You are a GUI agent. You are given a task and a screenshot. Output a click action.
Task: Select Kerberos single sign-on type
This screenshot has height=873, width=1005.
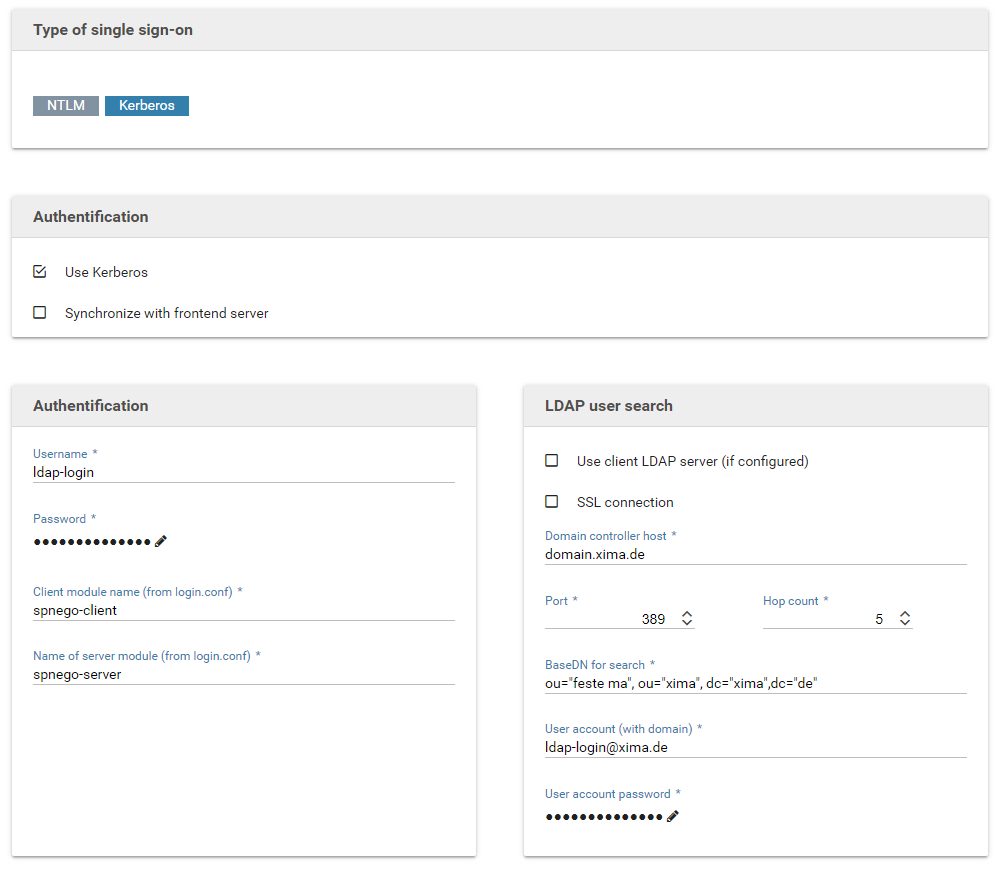[x=147, y=105]
